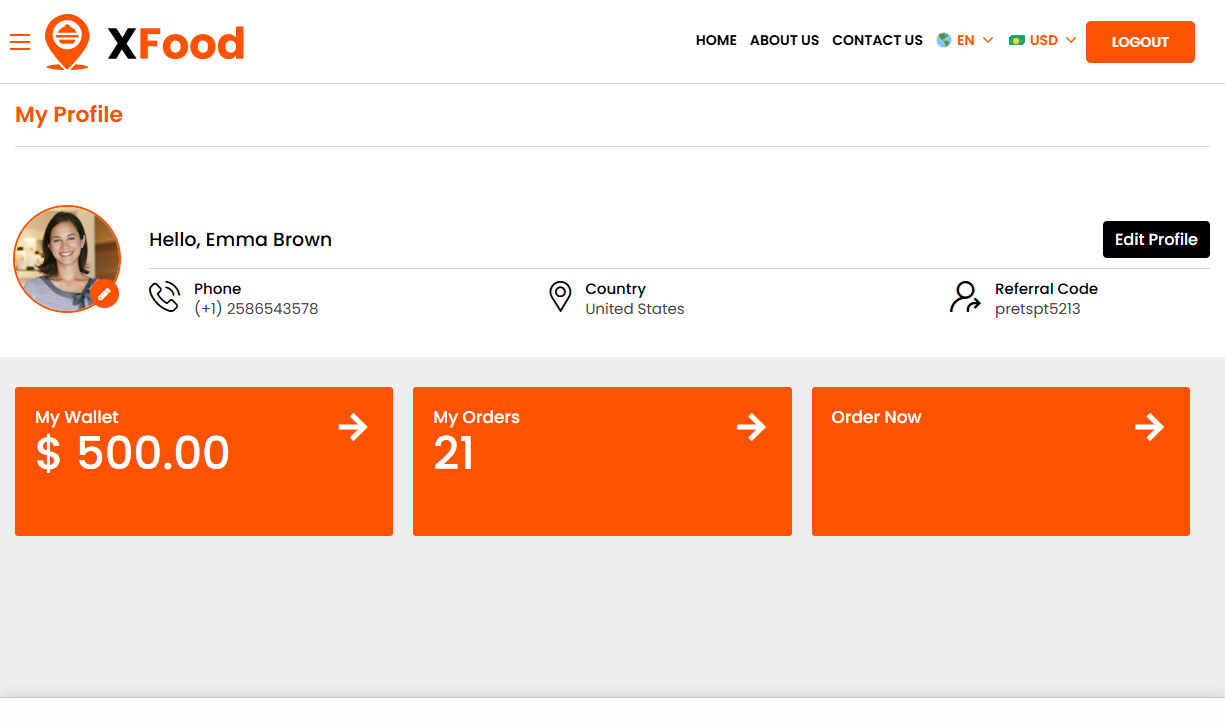Click the referral person icon
The width and height of the screenshot is (1225, 722).
[964, 297]
